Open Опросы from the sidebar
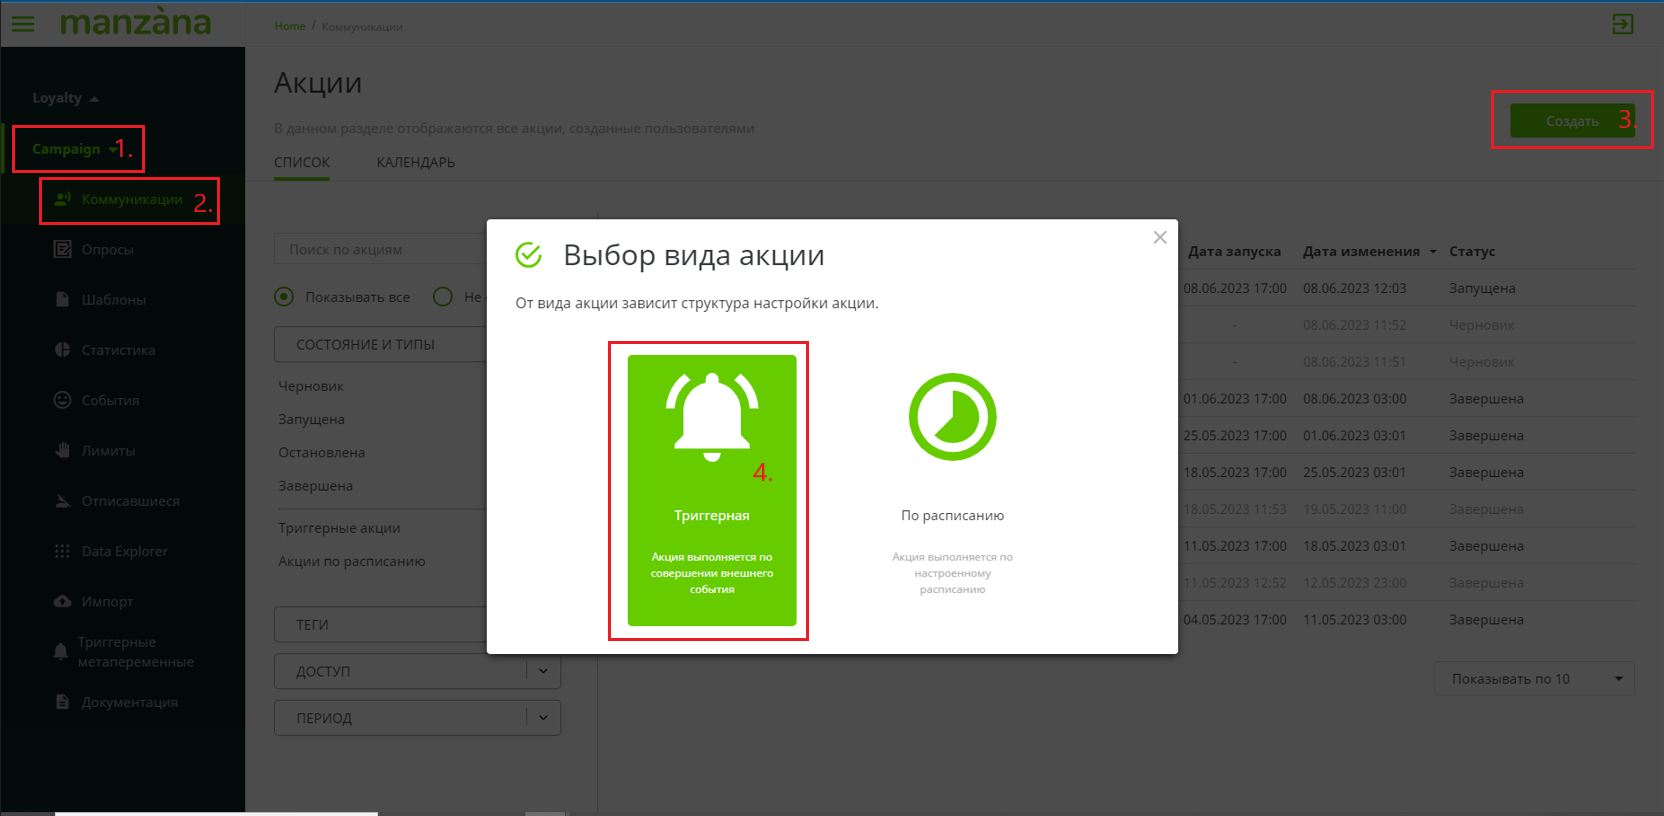The height and width of the screenshot is (816, 1664). (107, 250)
